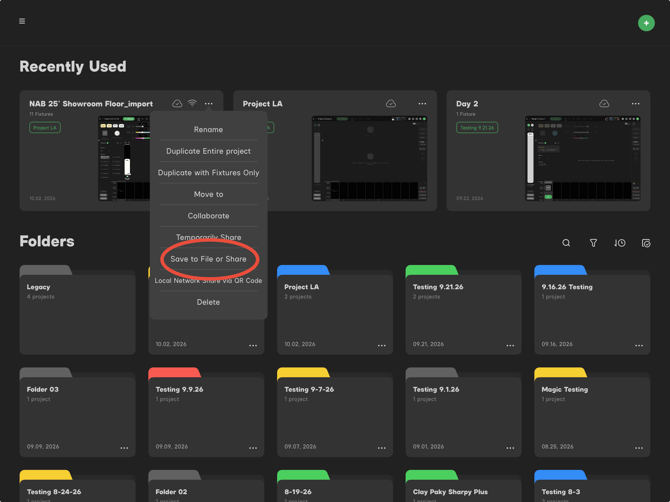
Task: Open NAB 25' Showroom project thumbnail
Action: pyautogui.click(x=124, y=158)
